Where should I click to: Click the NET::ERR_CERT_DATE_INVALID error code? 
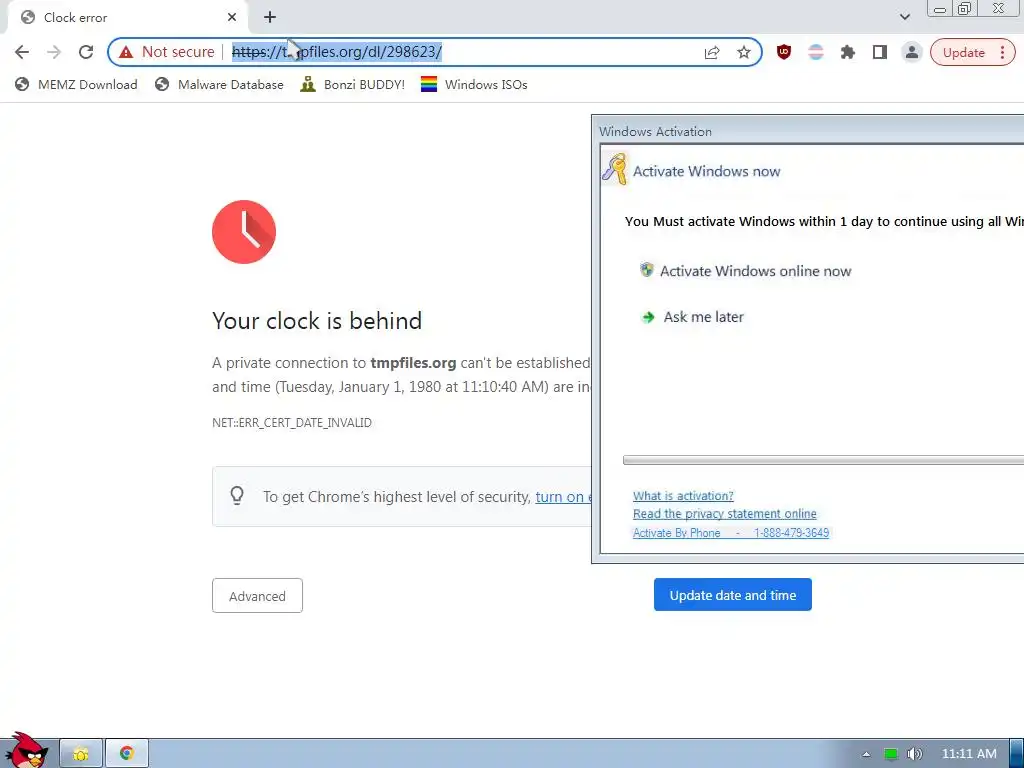click(292, 423)
